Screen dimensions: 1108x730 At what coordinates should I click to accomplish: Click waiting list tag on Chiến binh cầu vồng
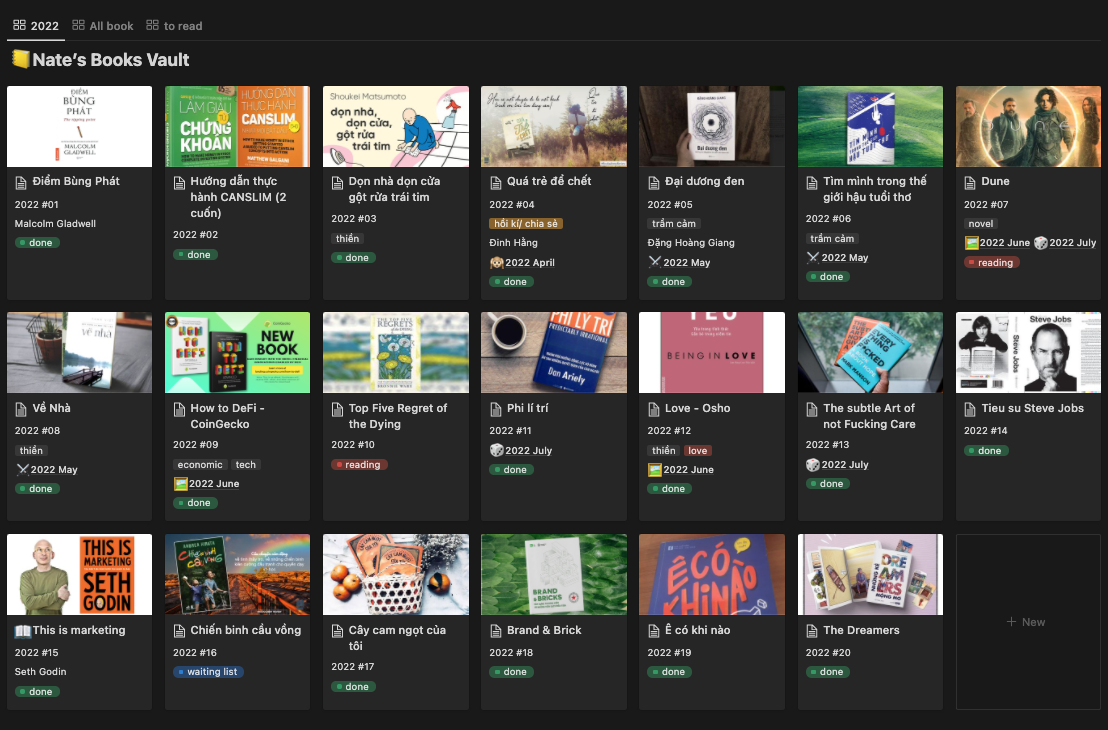click(x=208, y=672)
